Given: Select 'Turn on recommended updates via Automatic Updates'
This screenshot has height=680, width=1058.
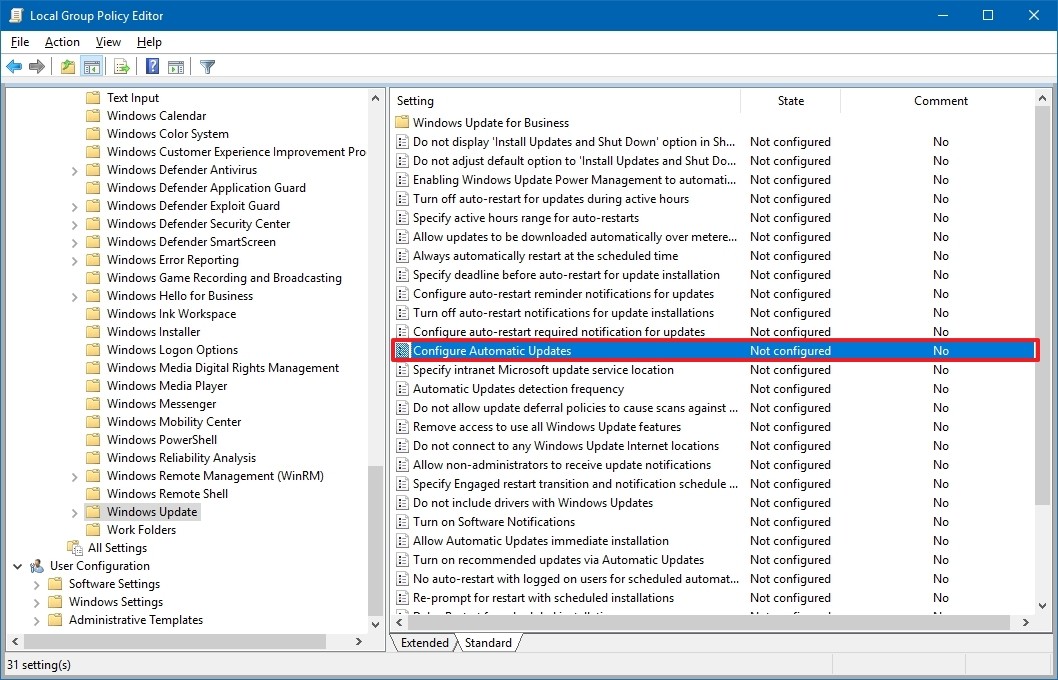Looking at the screenshot, I should tap(558, 560).
